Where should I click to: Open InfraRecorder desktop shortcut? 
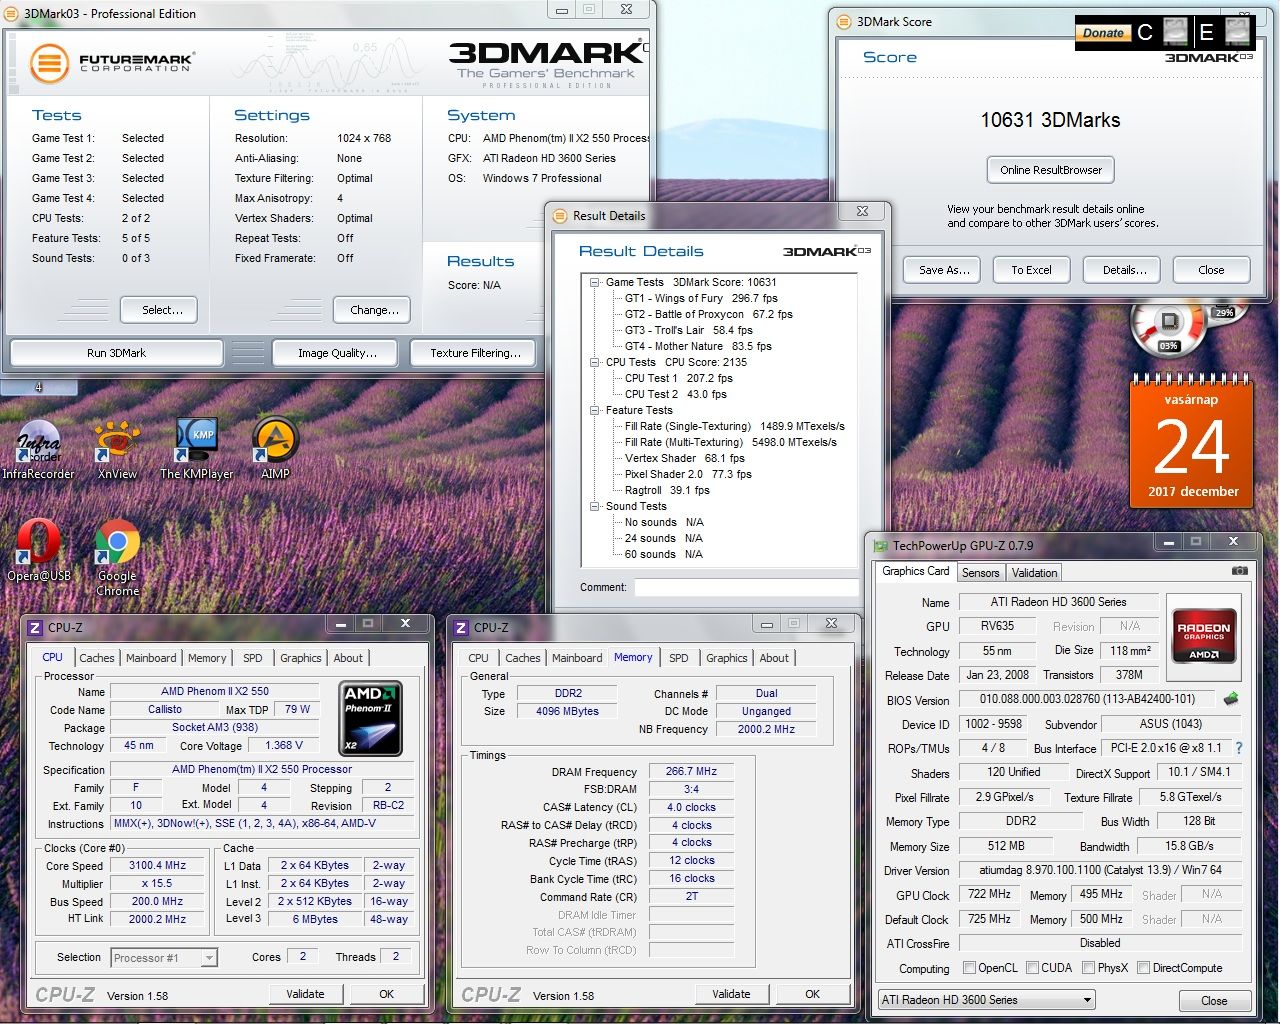tap(38, 449)
